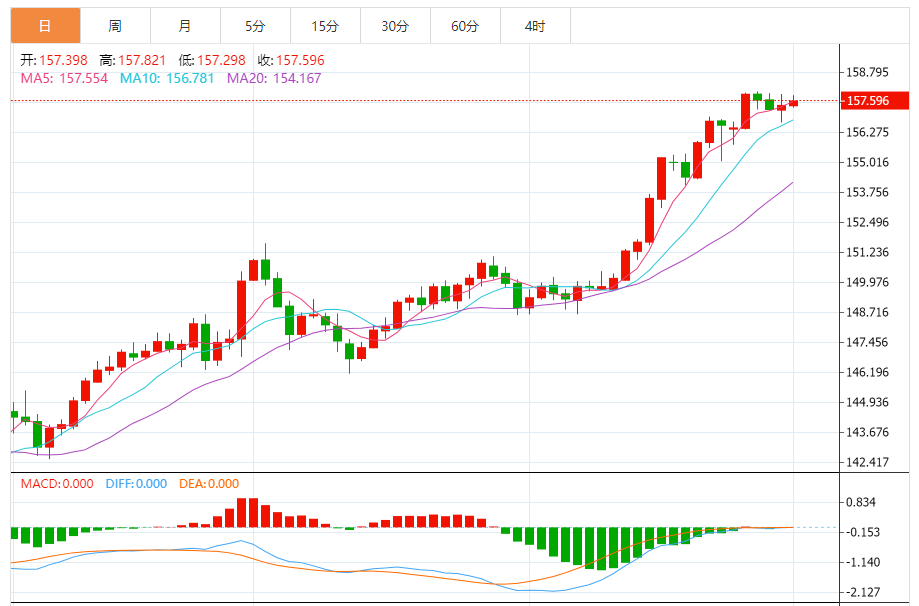Click the open price value 157.398
Viewport: 919px width, 606px height.
[63, 60]
